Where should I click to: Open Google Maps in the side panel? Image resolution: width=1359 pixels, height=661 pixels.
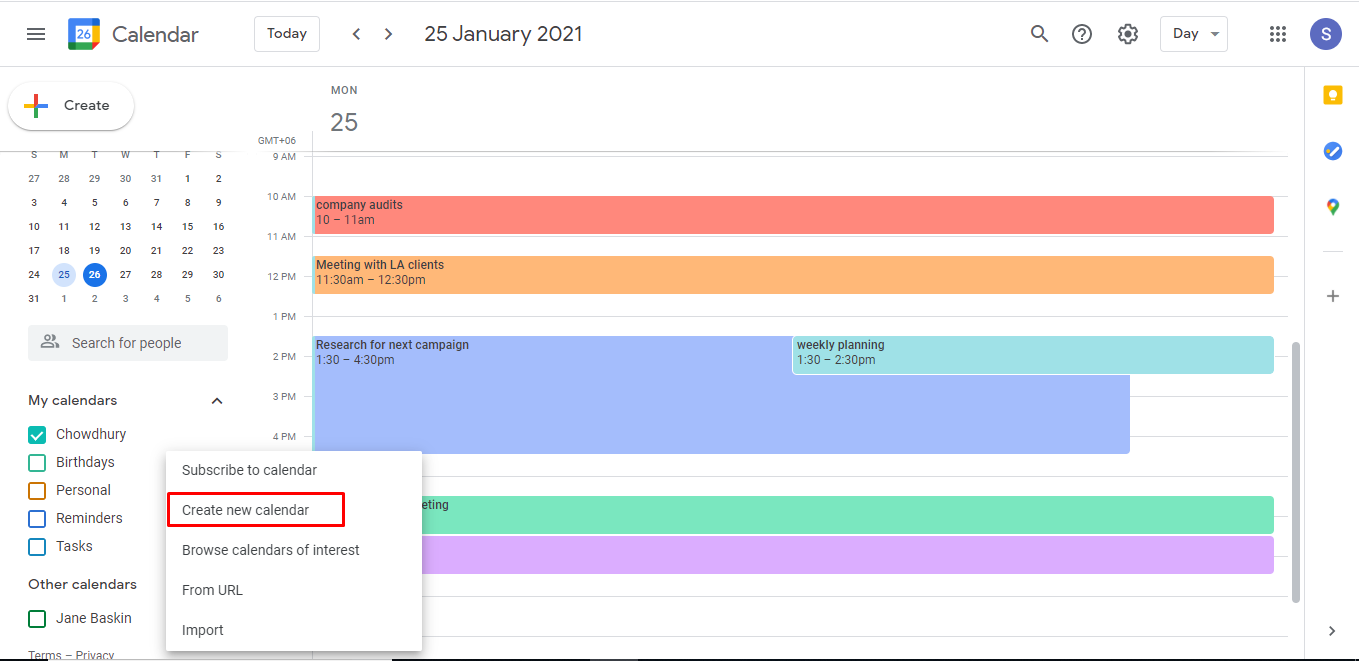pyautogui.click(x=1332, y=207)
